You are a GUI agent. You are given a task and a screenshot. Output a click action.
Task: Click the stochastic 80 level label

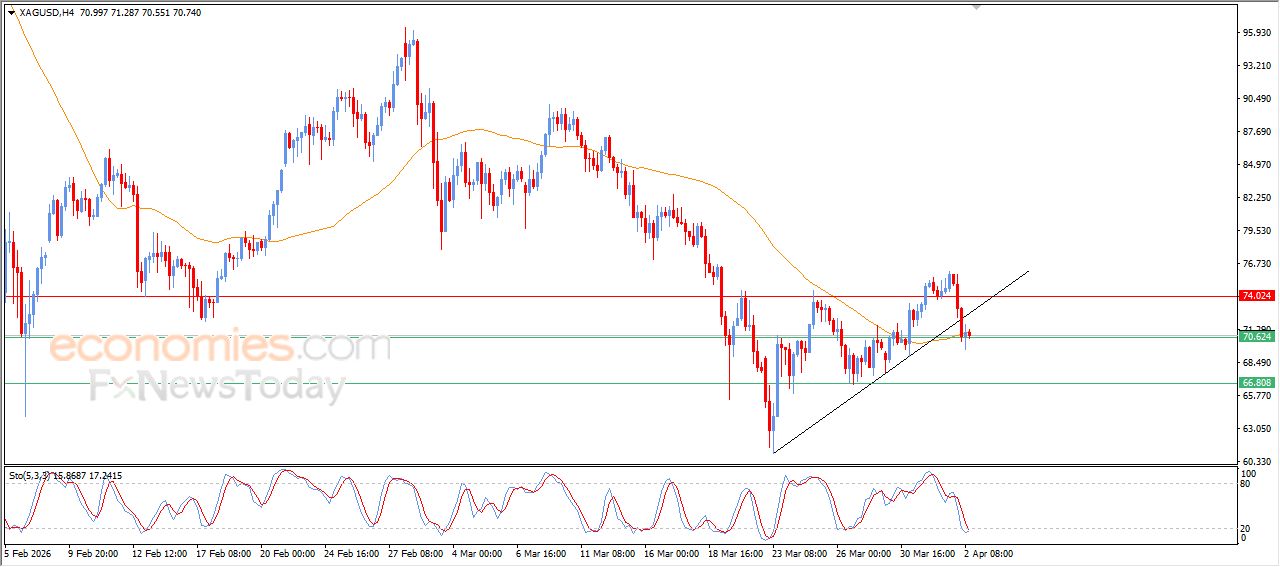(x=1246, y=484)
